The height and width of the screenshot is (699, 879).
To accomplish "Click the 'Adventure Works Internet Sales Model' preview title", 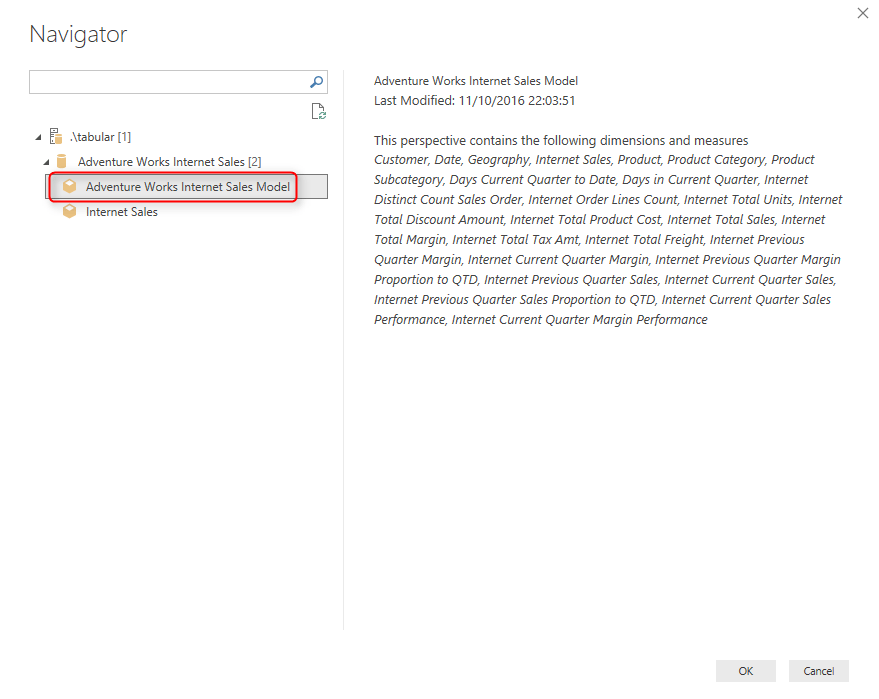I will click(475, 81).
